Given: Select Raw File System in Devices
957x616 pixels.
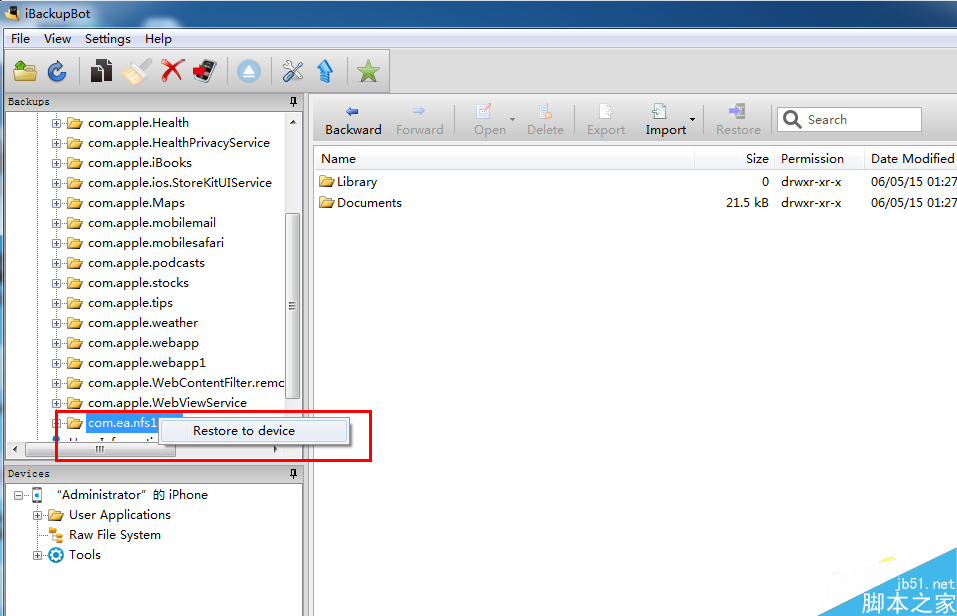Looking at the screenshot, I should click(115, 535).
